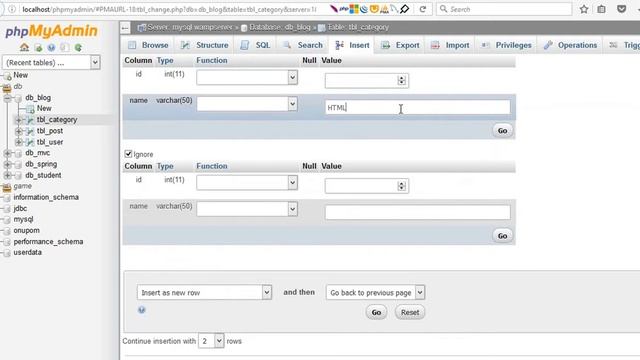Click tbl_category table icon in tree
Screen dimensions: 640x360
coord(30,120)
